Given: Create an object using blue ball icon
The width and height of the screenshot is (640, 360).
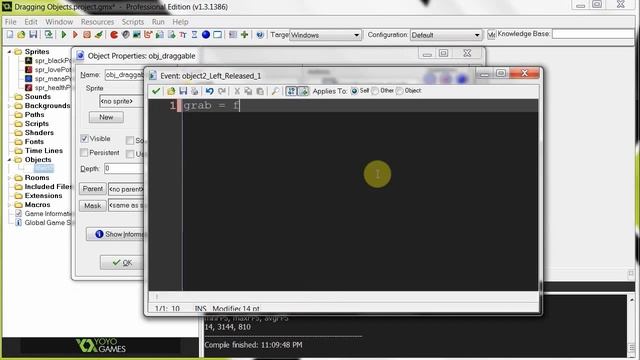Looking at the screenshot, I should [x=206, y=35].
